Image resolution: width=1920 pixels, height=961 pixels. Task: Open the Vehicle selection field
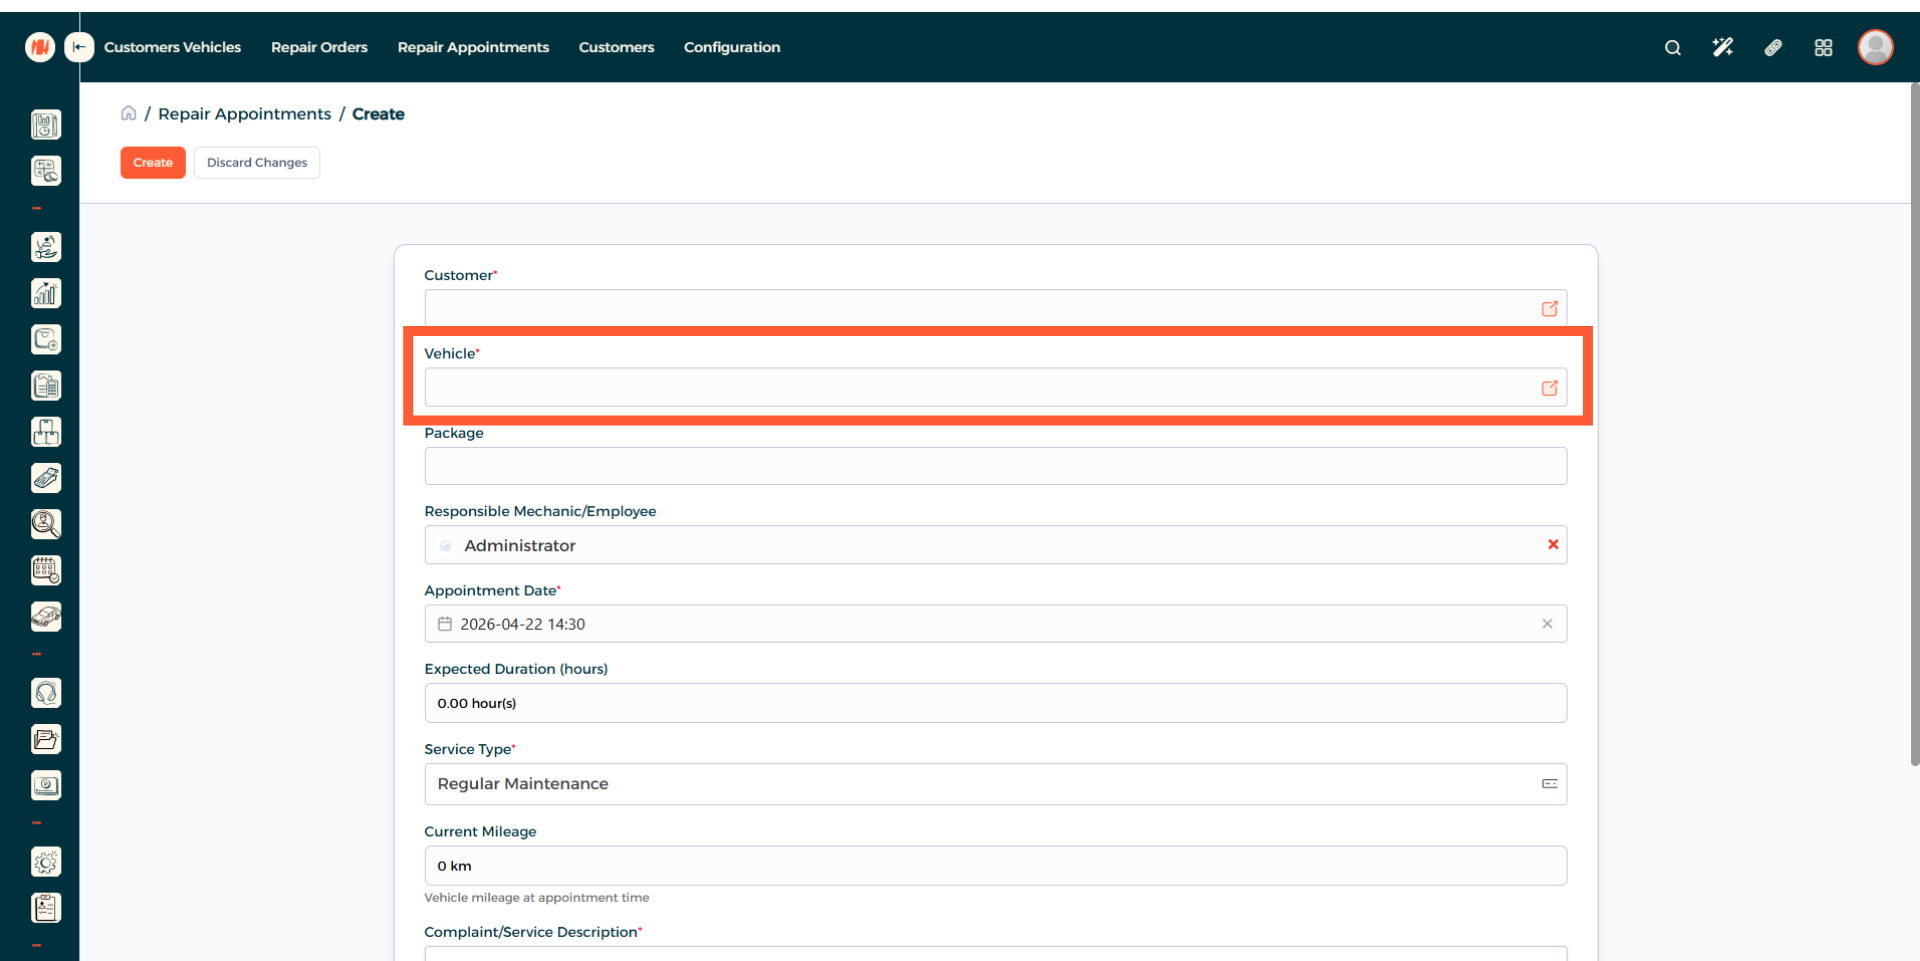(x=980, y=388)
